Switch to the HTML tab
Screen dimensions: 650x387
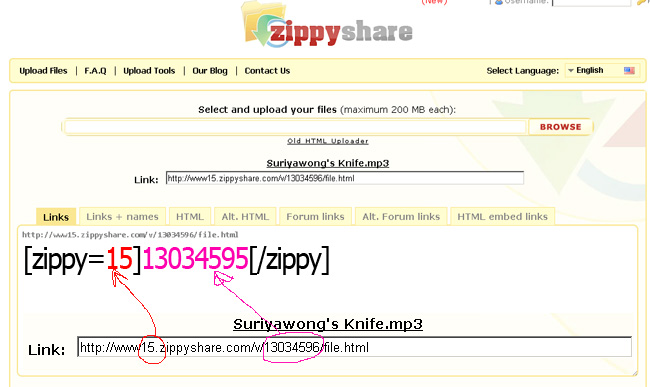pos(190,216)
